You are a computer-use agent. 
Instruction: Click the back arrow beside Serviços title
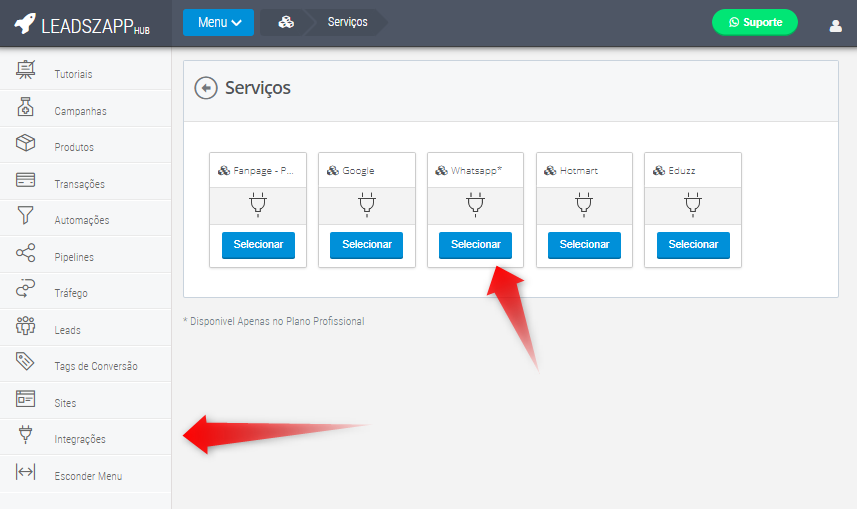pyautogui.click(x=206, y=88)
